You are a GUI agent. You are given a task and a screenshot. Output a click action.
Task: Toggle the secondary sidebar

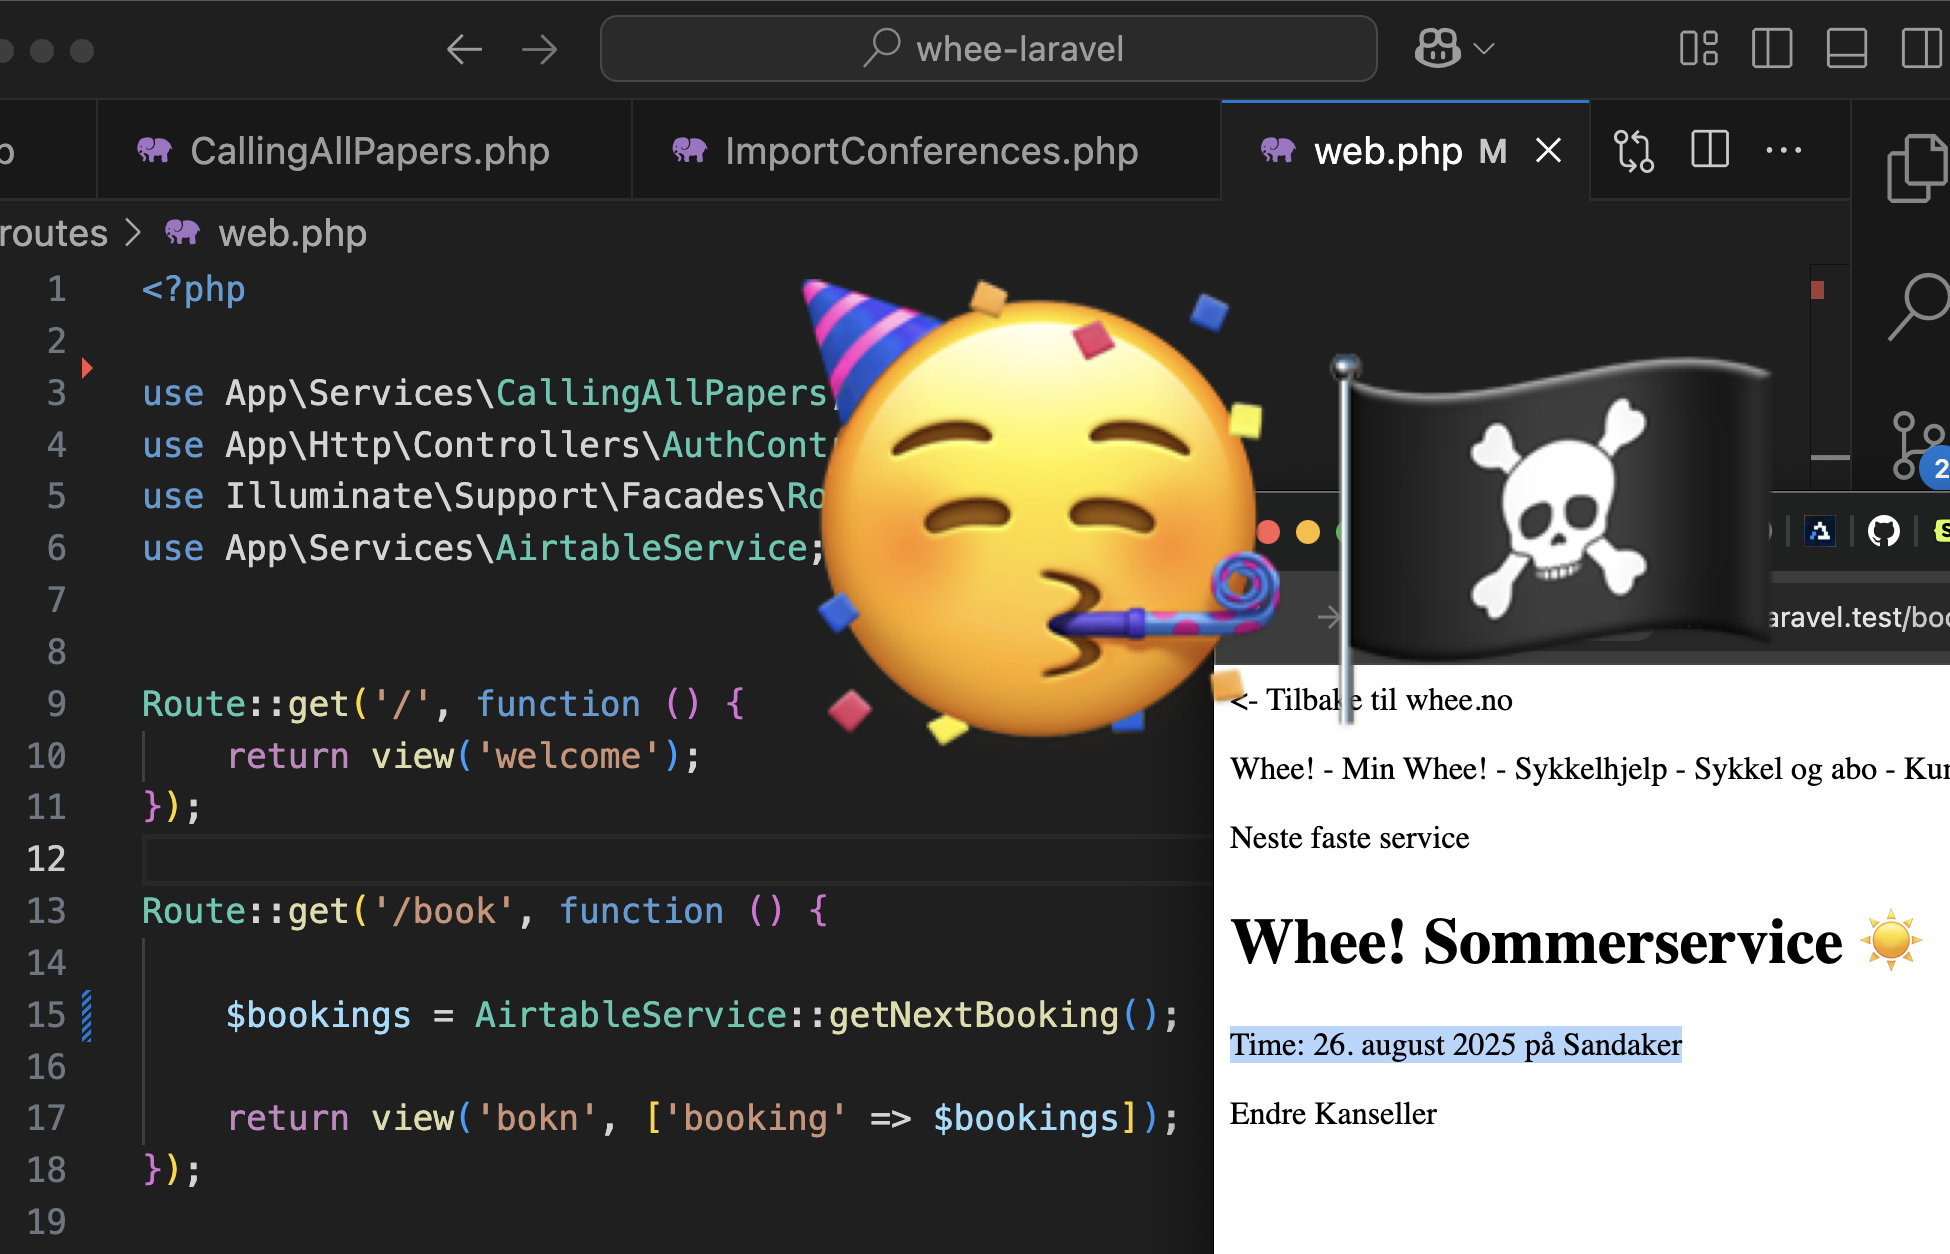(x=1921, y=49)
